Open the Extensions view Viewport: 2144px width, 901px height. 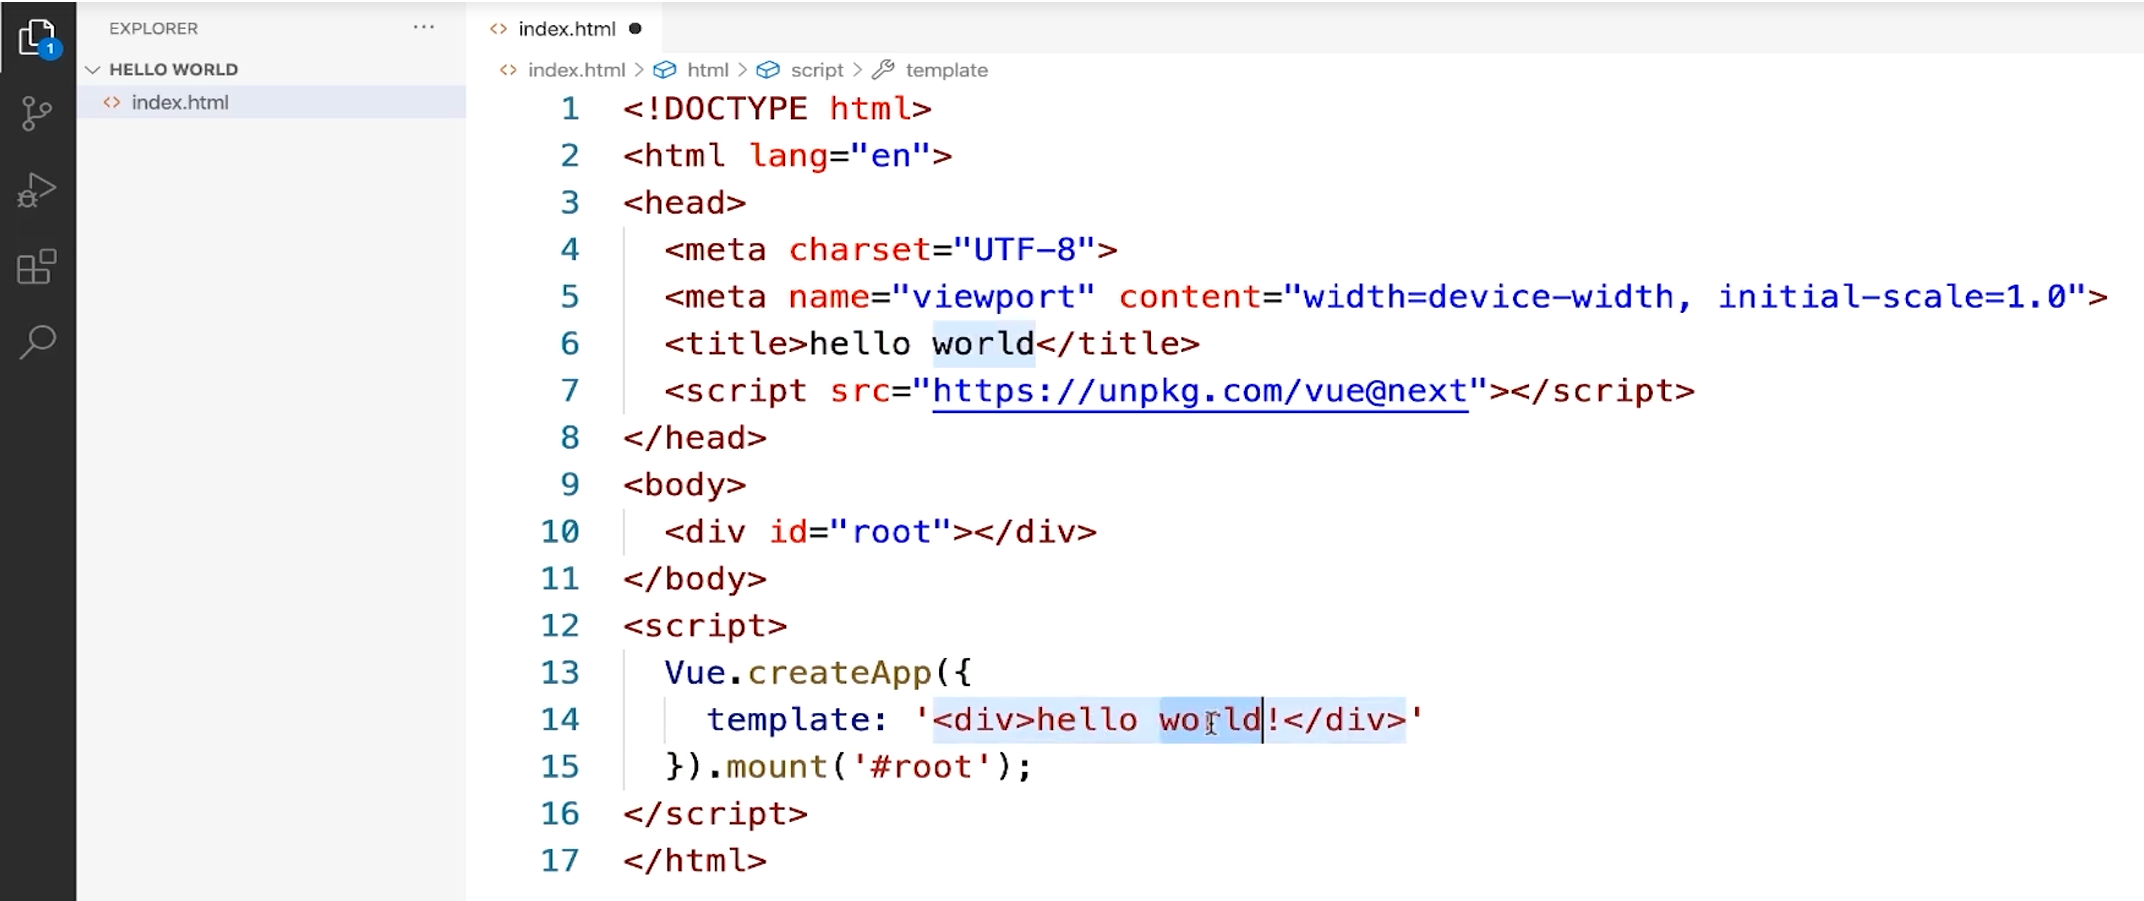click(x=37, y=266)
